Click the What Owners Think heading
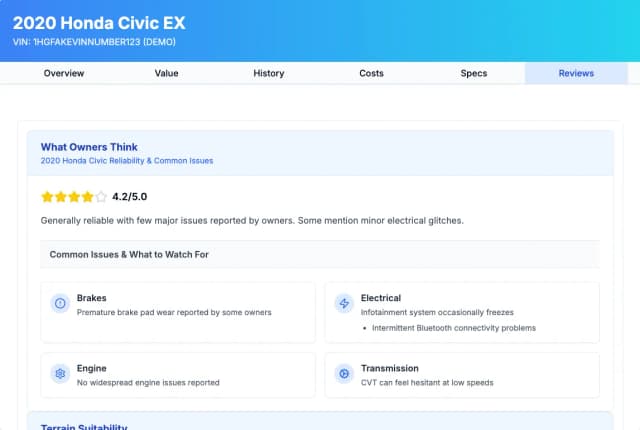Screen dimensions: 640x430 pyautogui.click(x=89, y=147)
